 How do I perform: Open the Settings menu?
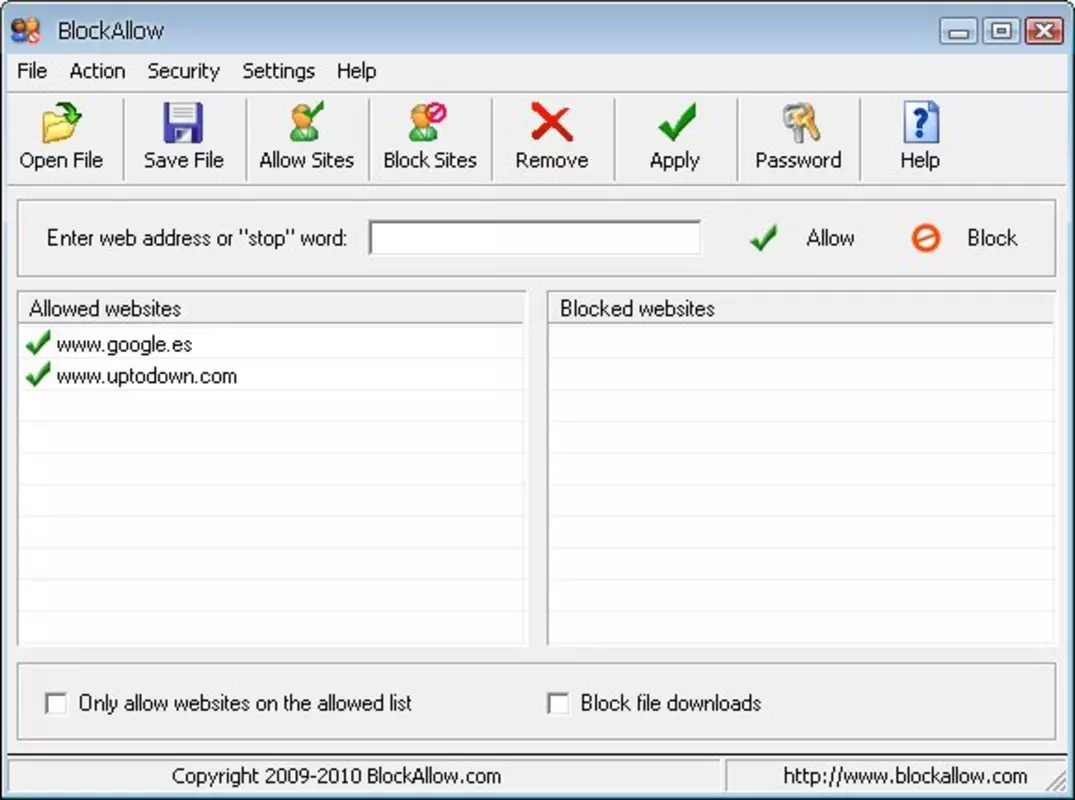tap(278, 71)
